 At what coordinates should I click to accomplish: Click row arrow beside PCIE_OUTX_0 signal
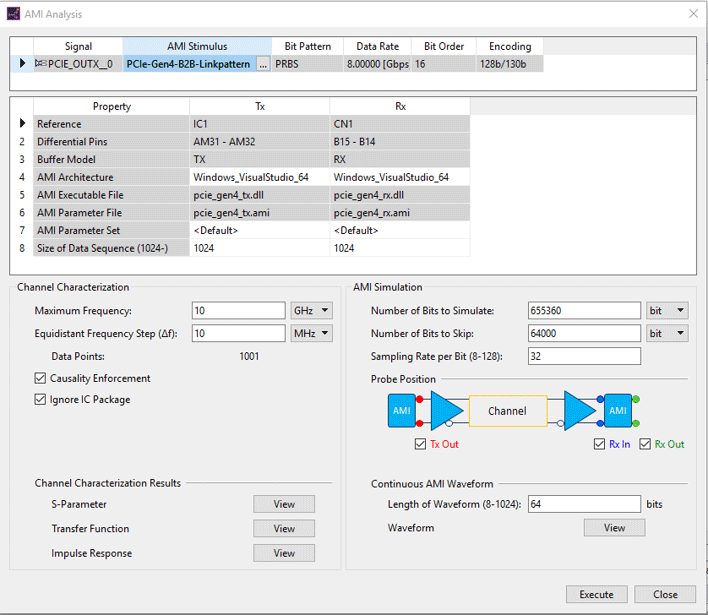click(x=22, y=64)
